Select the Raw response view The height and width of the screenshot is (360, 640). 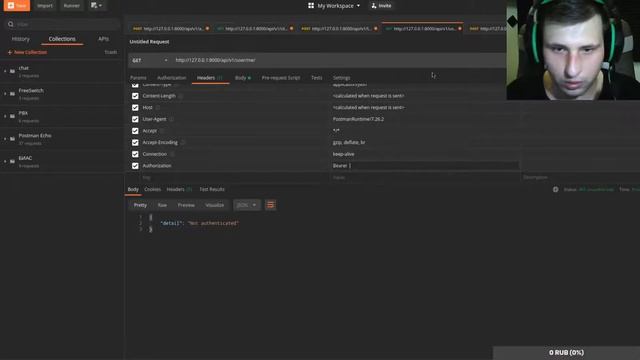(x=162, y=205)
